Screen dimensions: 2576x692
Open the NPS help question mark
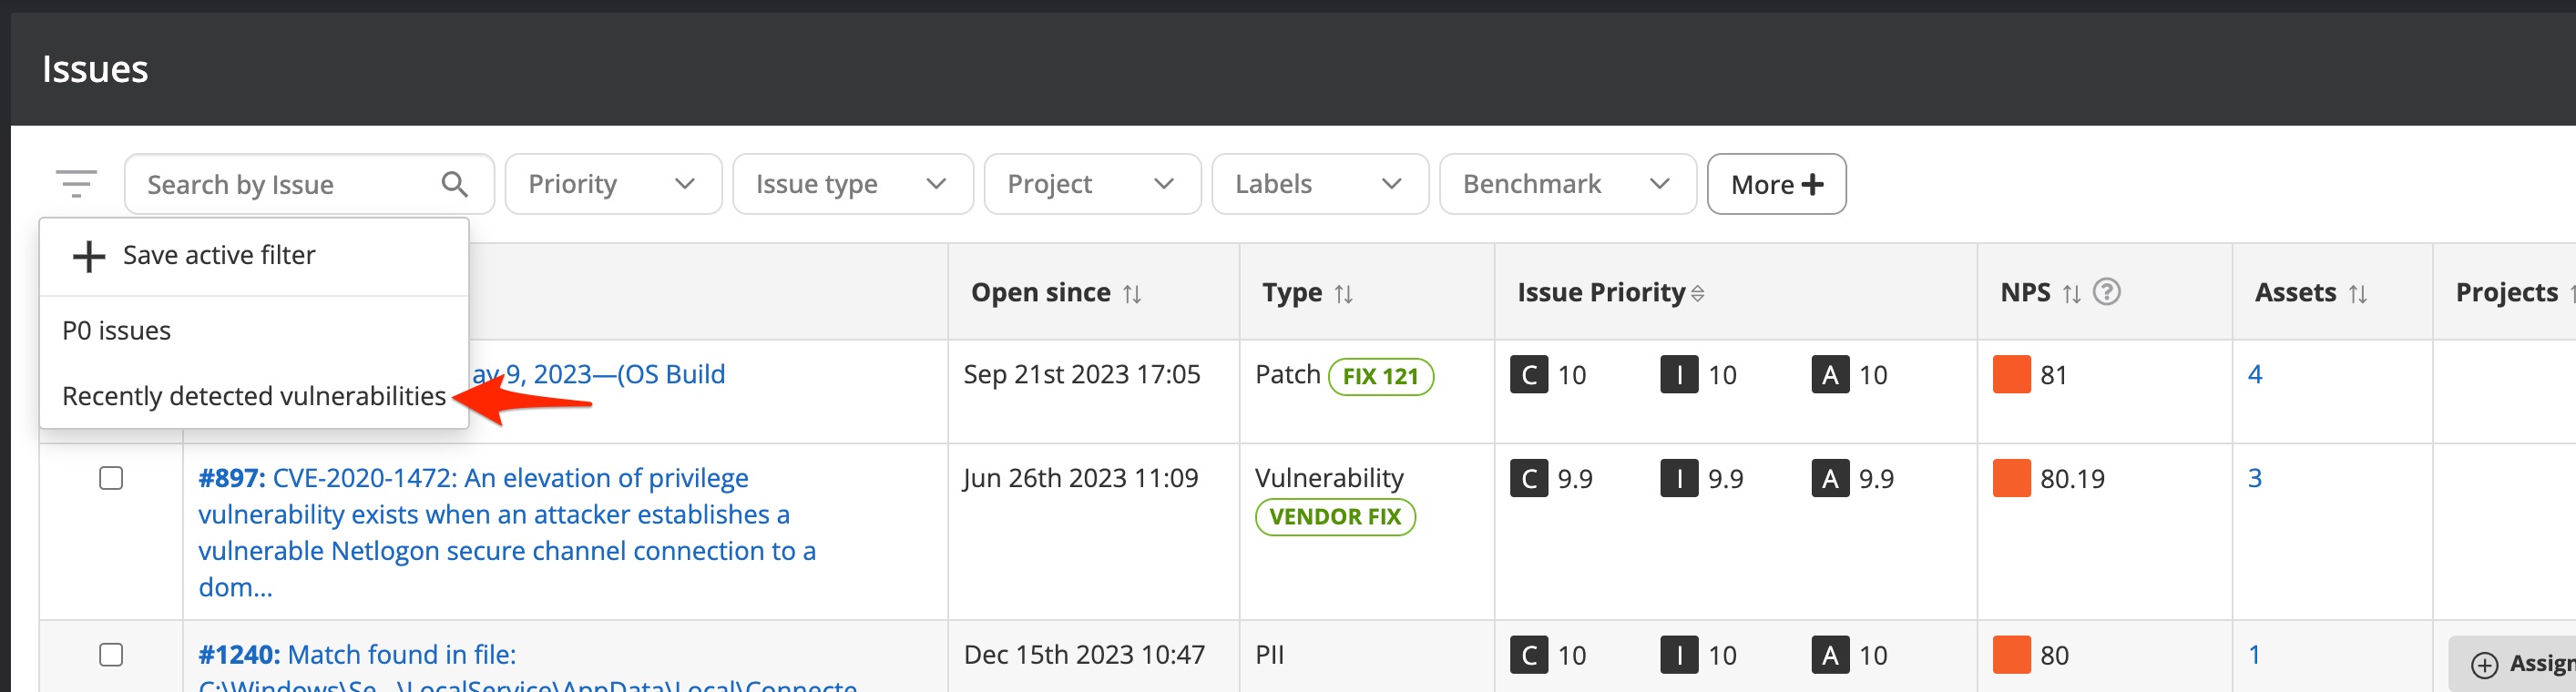2106,292
